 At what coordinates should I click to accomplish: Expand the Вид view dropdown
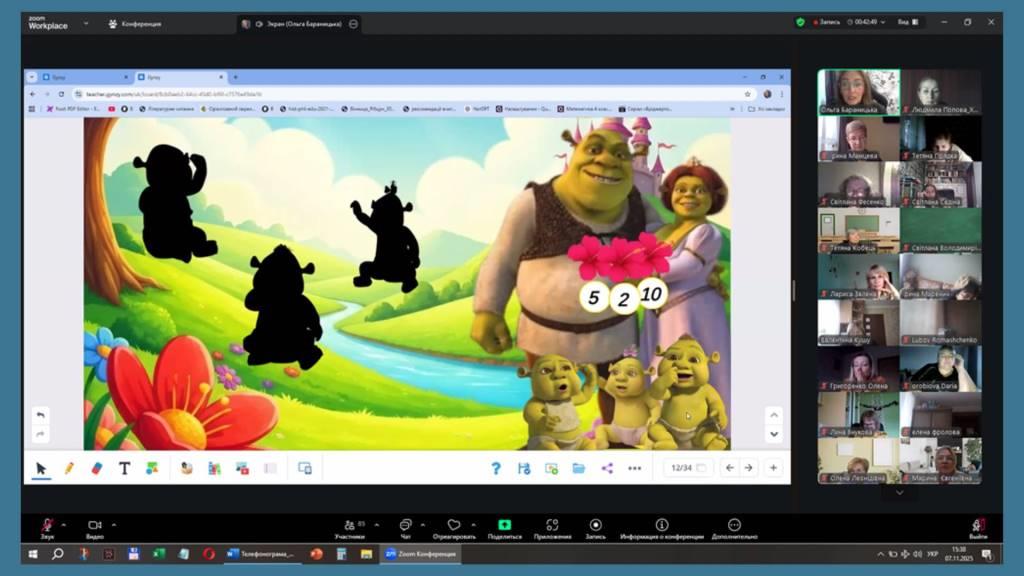pyautogui.click(x=906, y=22)
